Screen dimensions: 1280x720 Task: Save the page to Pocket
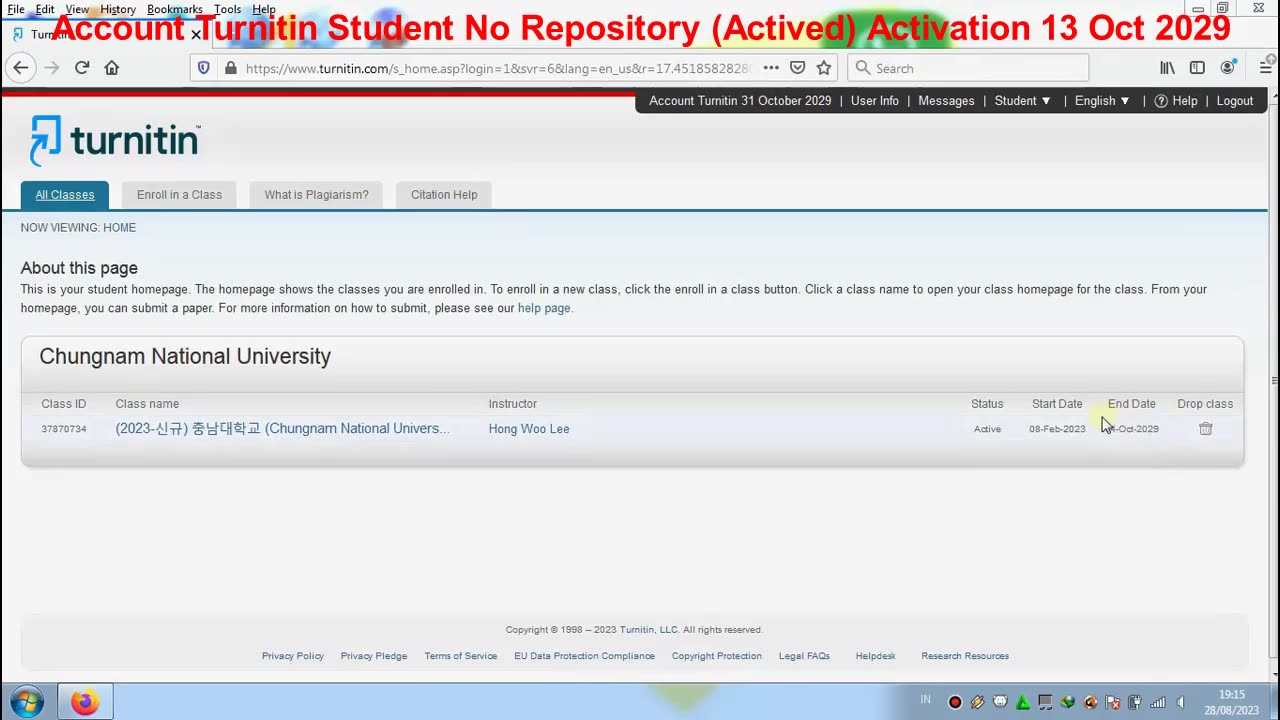pos(797,68)
